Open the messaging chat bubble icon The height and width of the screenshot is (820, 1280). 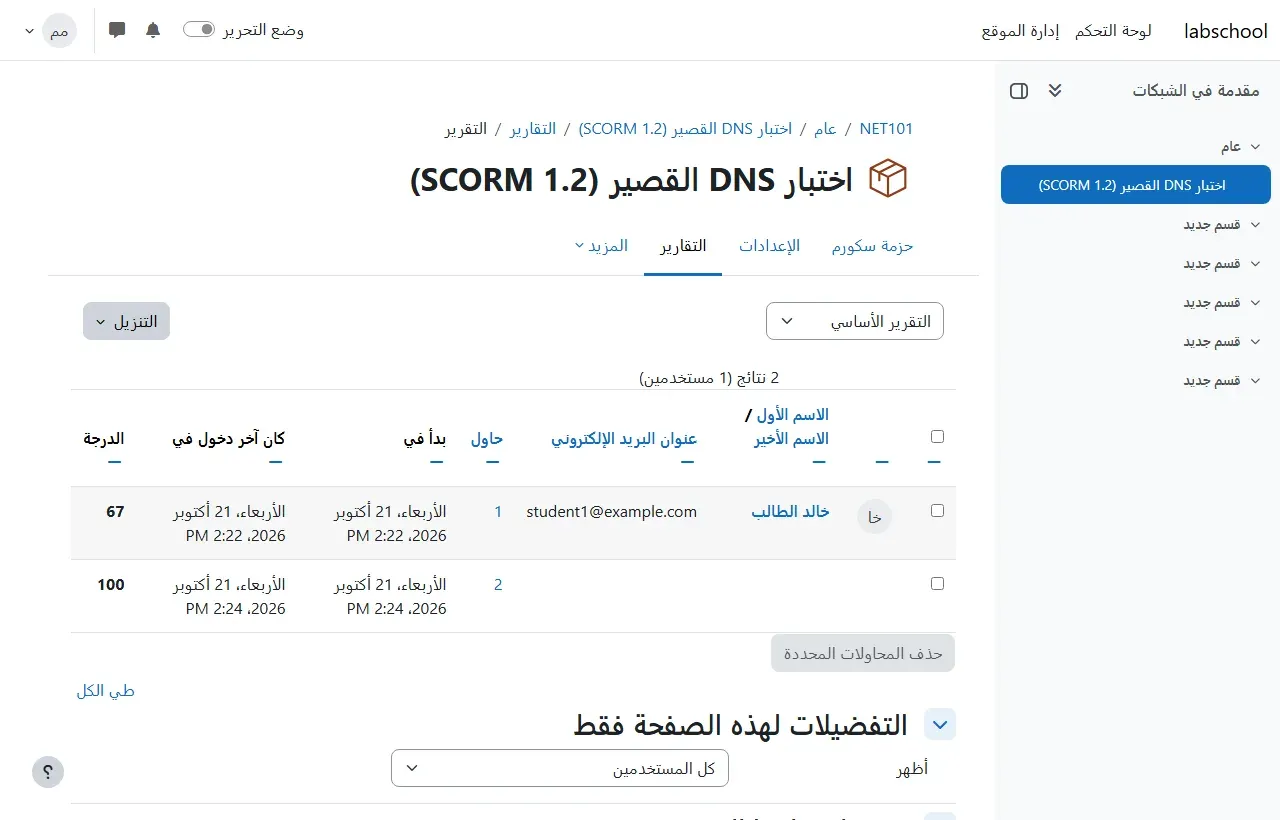coord(117,30)
